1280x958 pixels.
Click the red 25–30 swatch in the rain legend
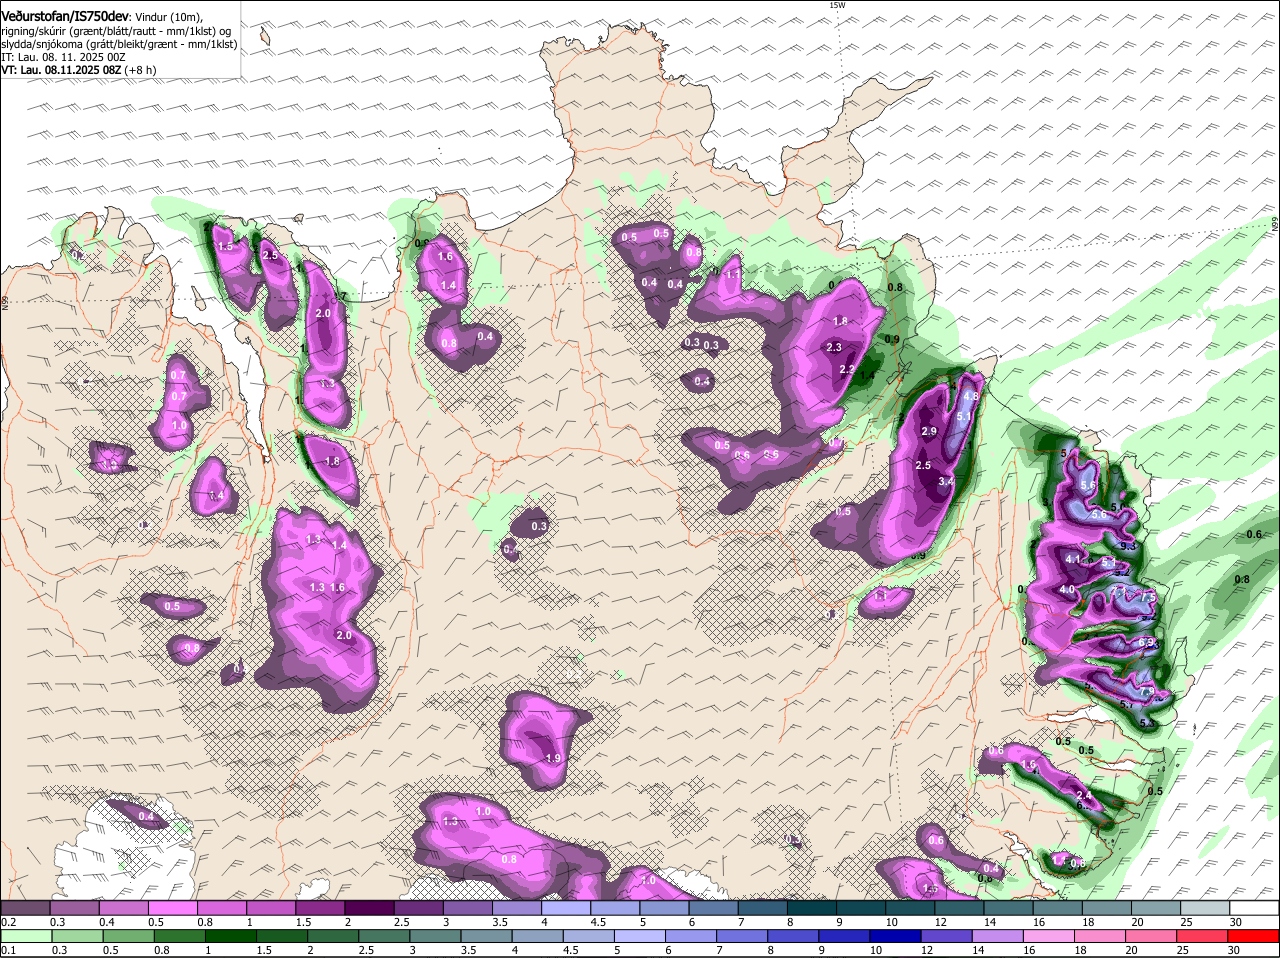pyautogui.click(x=1204, y=936)
